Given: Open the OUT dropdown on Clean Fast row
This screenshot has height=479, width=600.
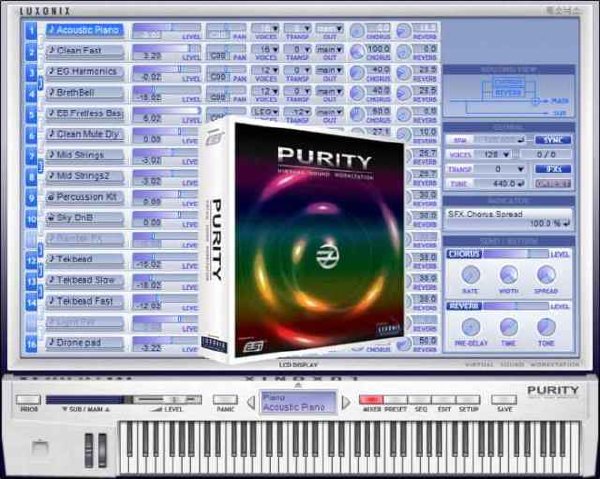Looking at the screenshot, I should click(329, 49).
